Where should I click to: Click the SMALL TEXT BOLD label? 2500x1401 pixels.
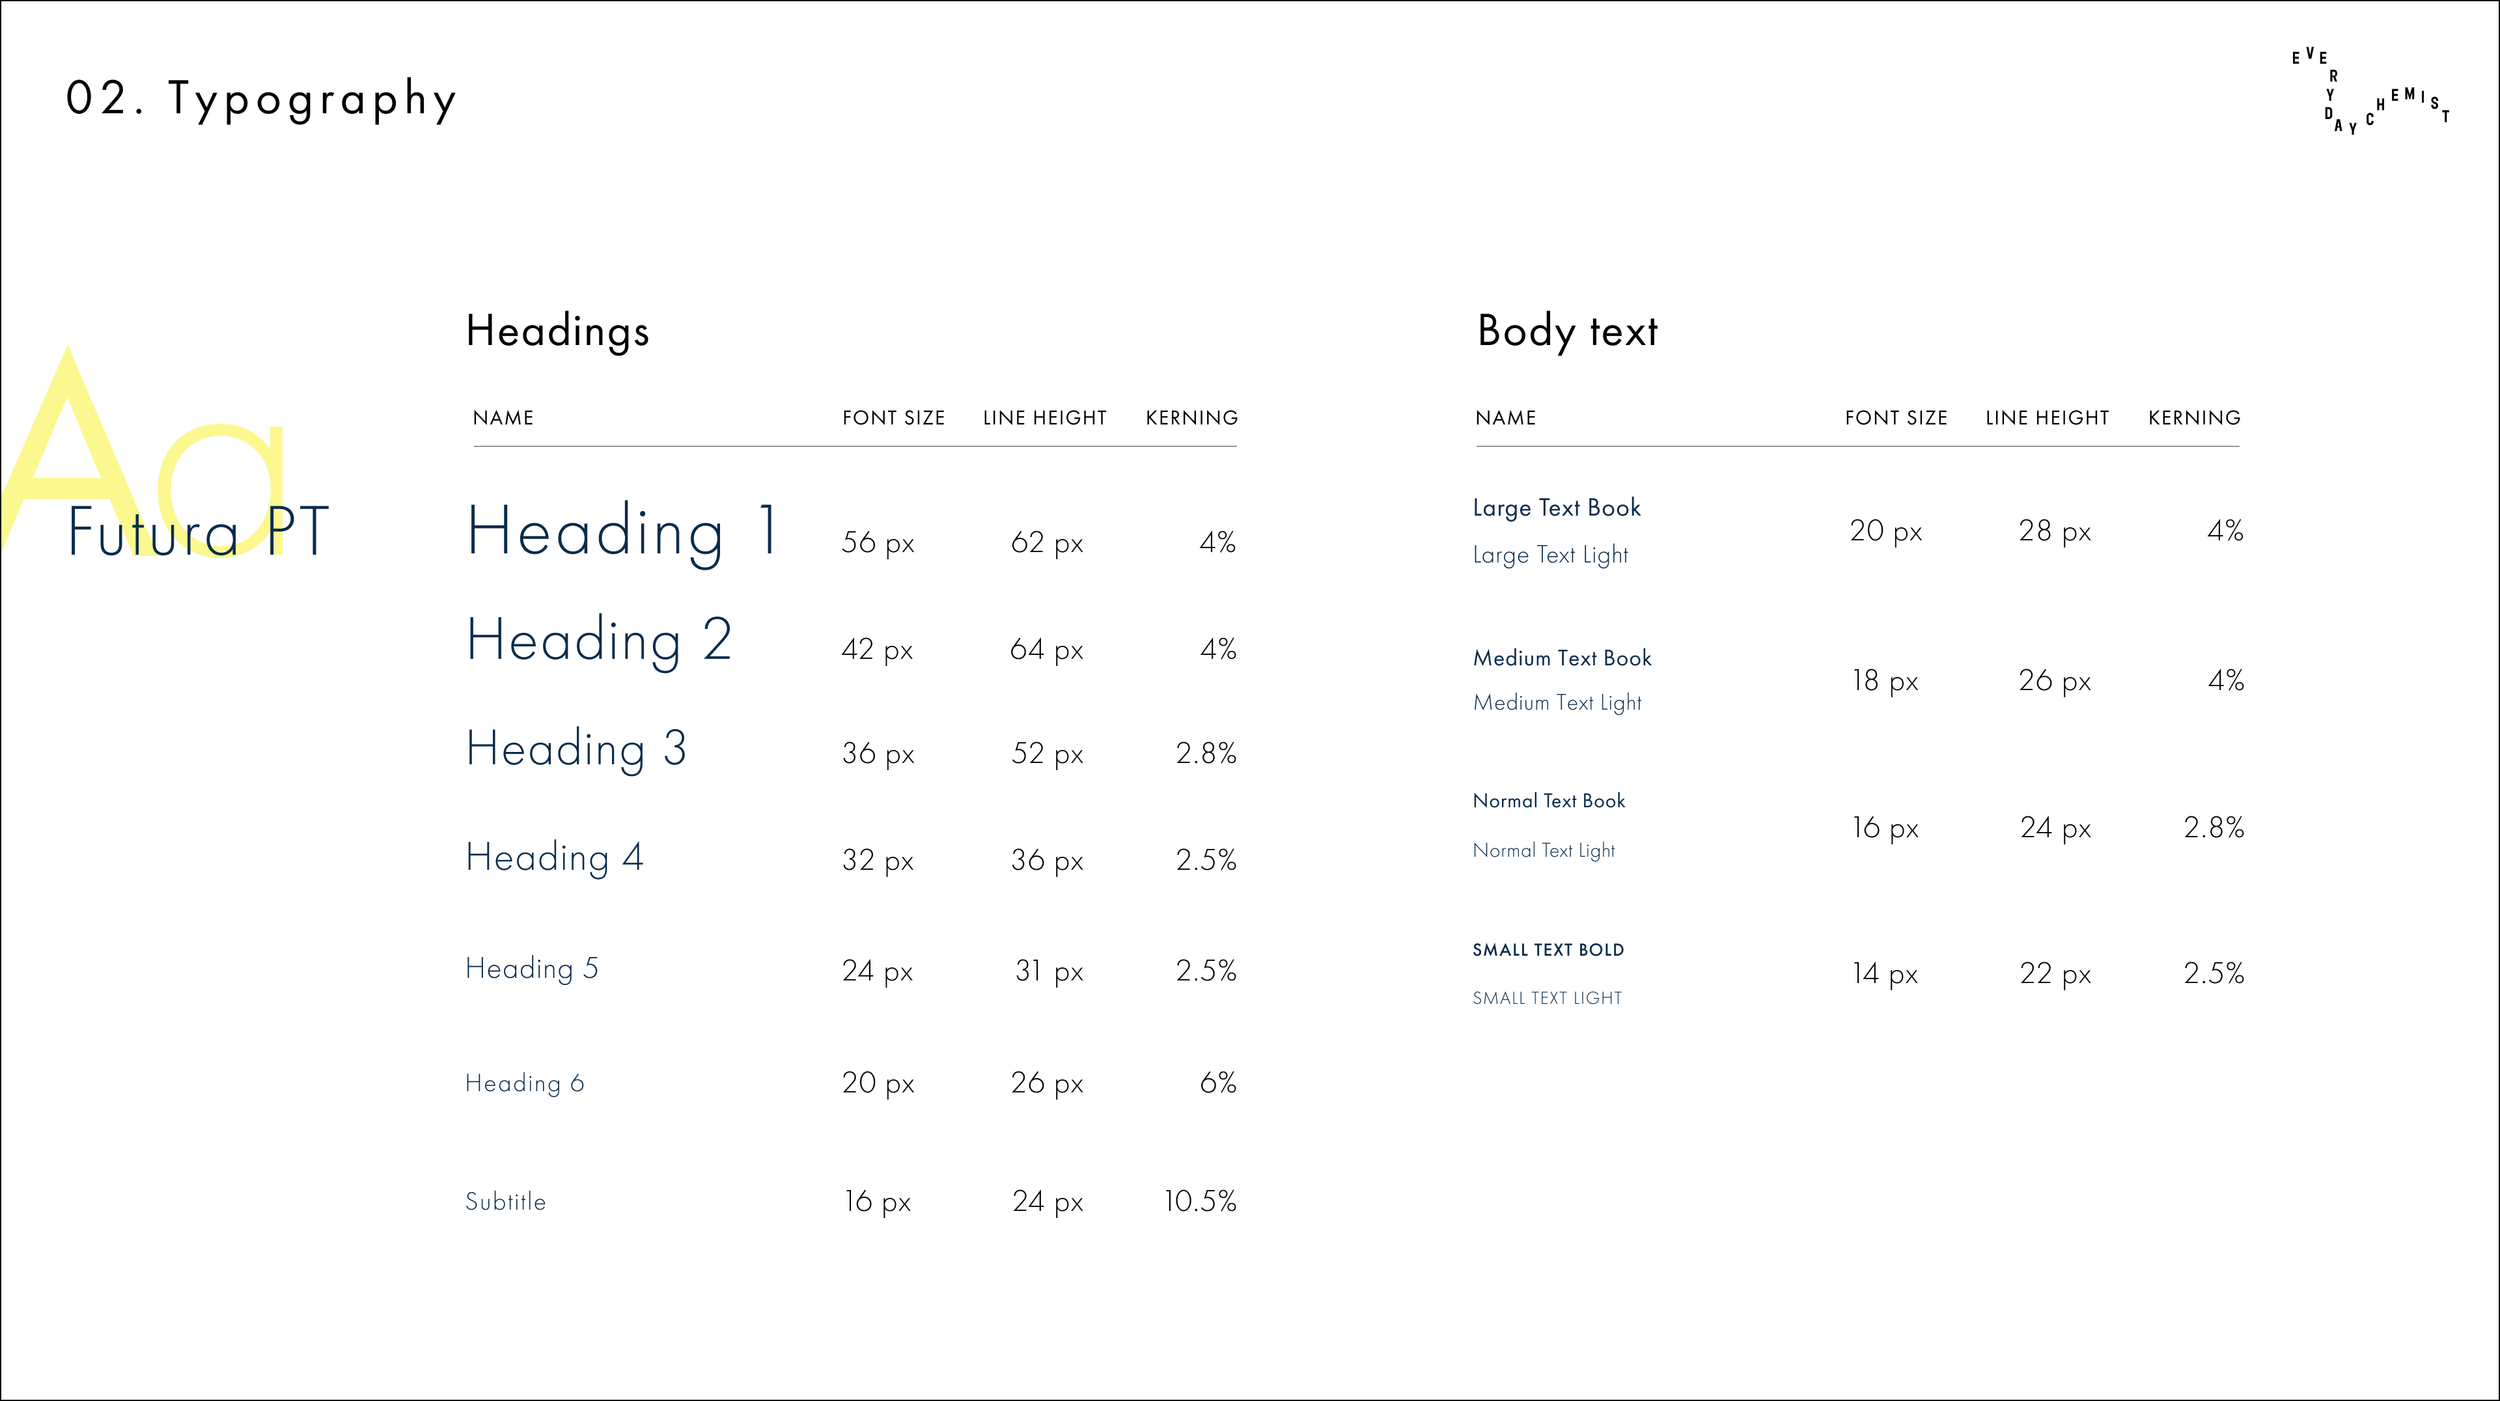[x=1547, y=950]
